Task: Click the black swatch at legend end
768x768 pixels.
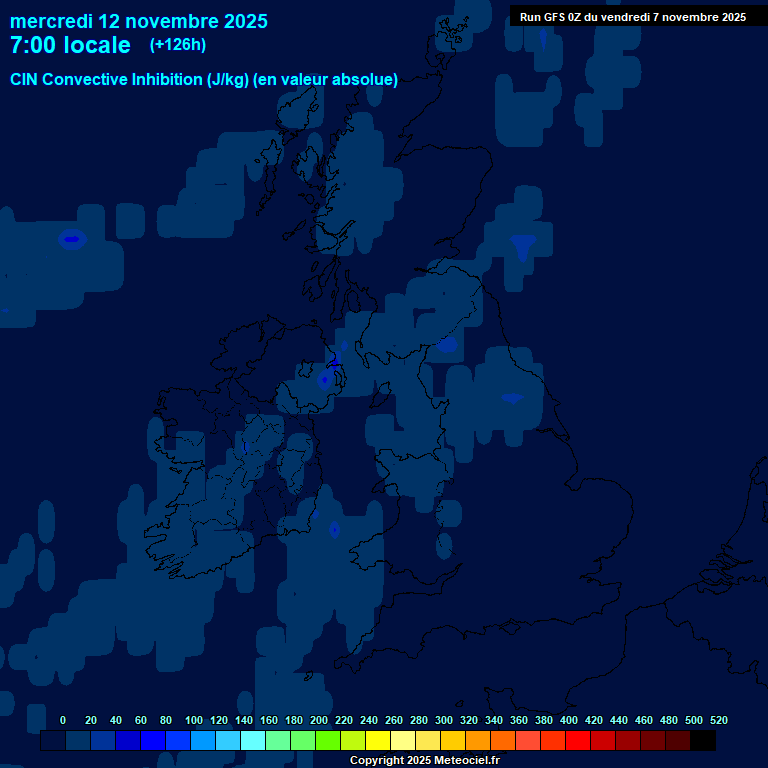Action: [703, 741]
